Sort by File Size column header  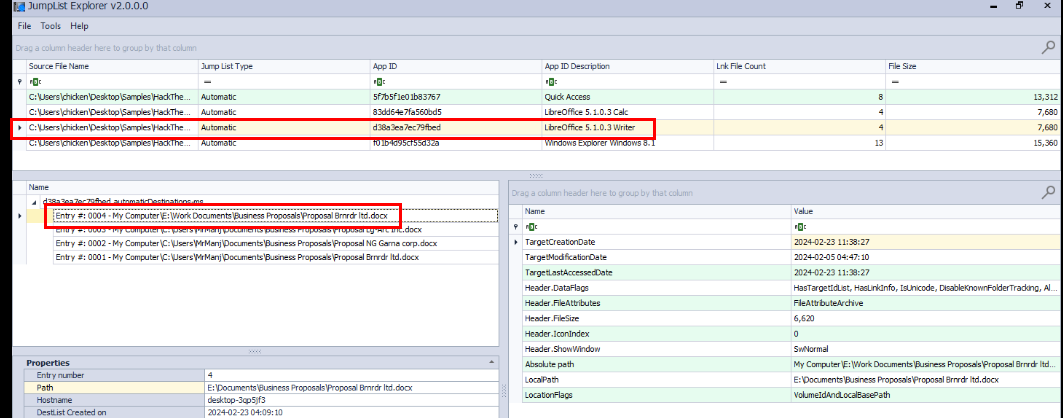(x=973, y=66)
